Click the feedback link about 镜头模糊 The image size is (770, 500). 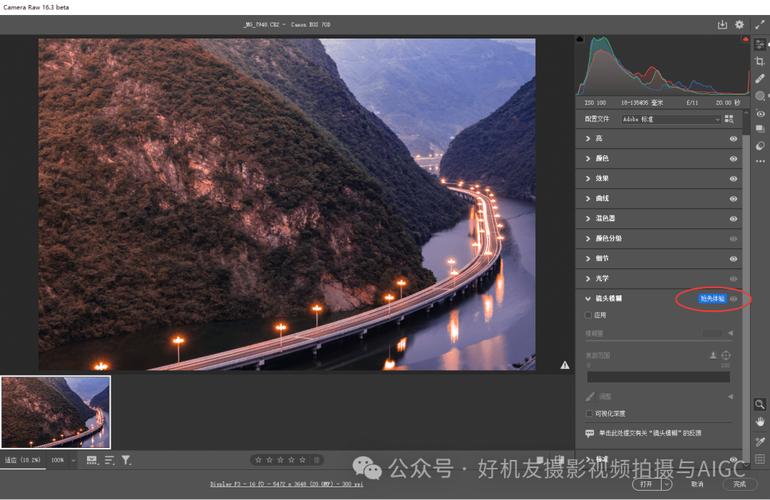click(650, 433)
